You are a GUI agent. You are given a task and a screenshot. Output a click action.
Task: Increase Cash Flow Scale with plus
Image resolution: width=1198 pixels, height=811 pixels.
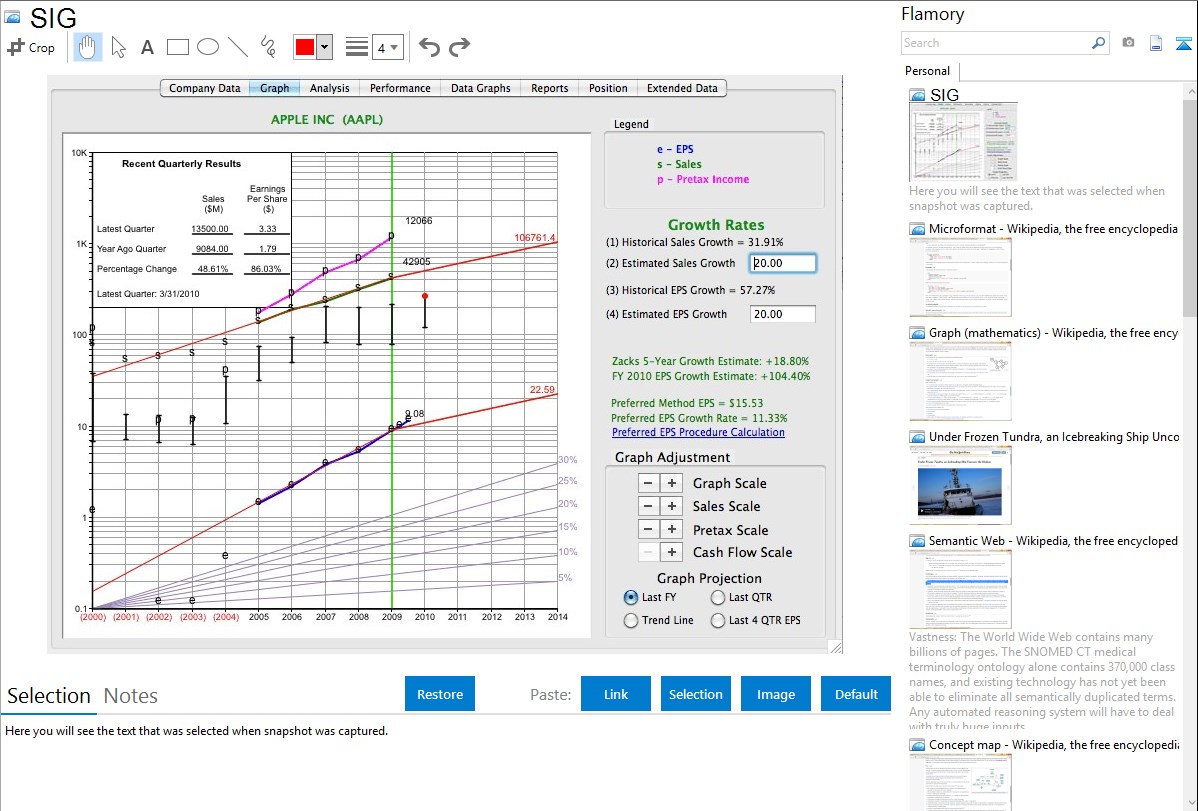672,553
